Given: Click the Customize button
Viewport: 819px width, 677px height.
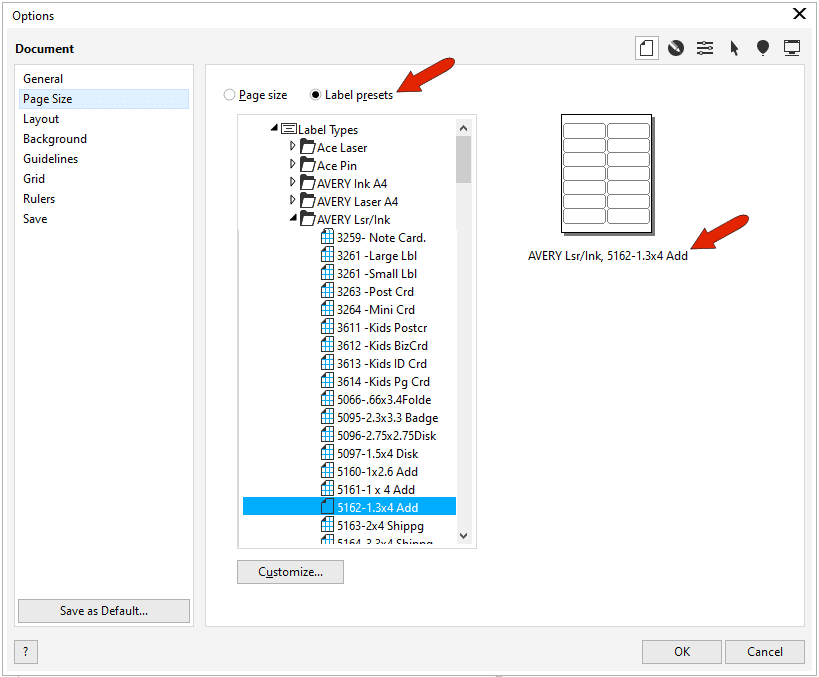Looking at the screenshot, I should (290, 572).
